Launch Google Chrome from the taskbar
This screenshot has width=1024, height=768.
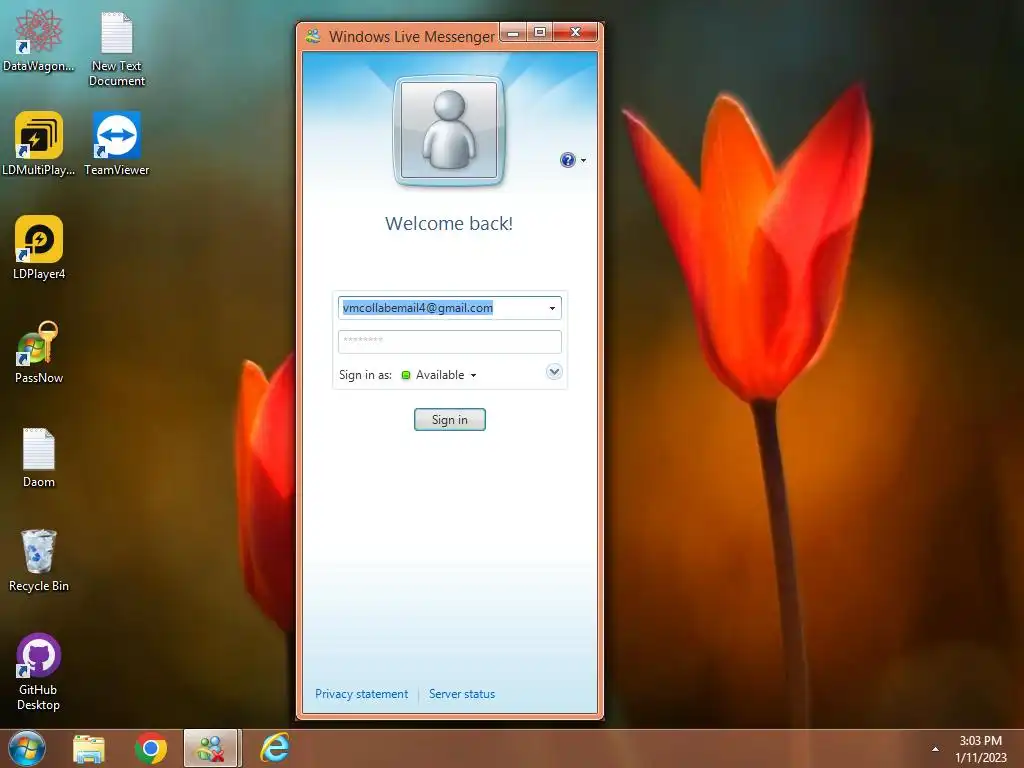151,748
